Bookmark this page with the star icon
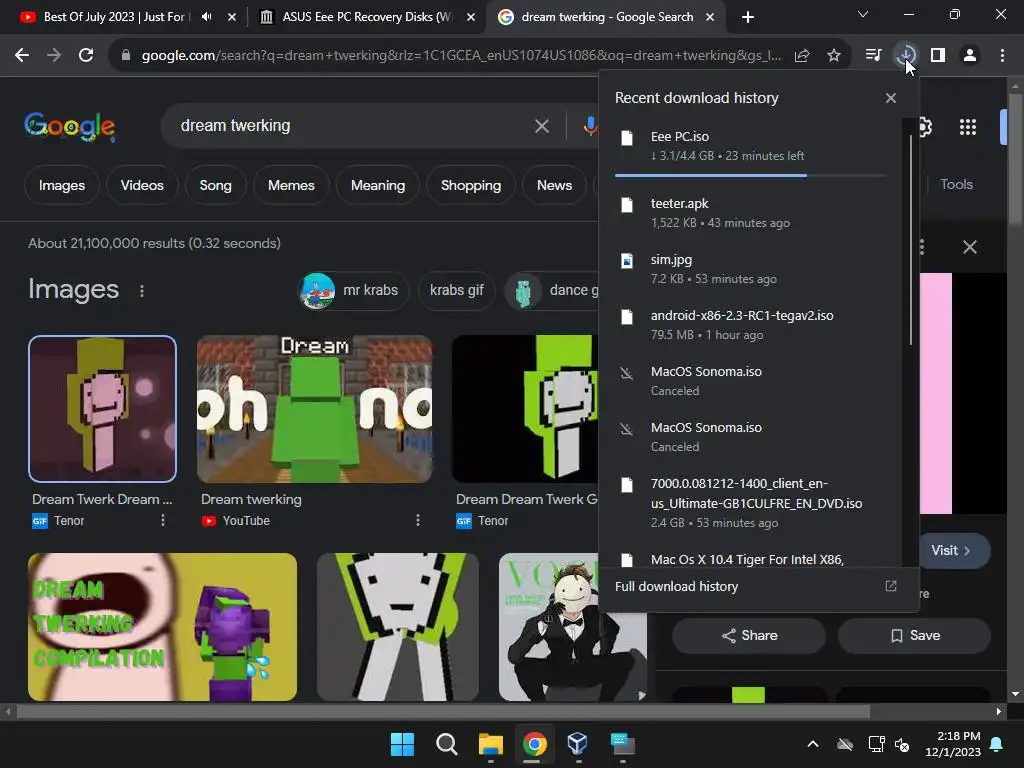Screen dimensions: 1024x768 click(834, 56)
